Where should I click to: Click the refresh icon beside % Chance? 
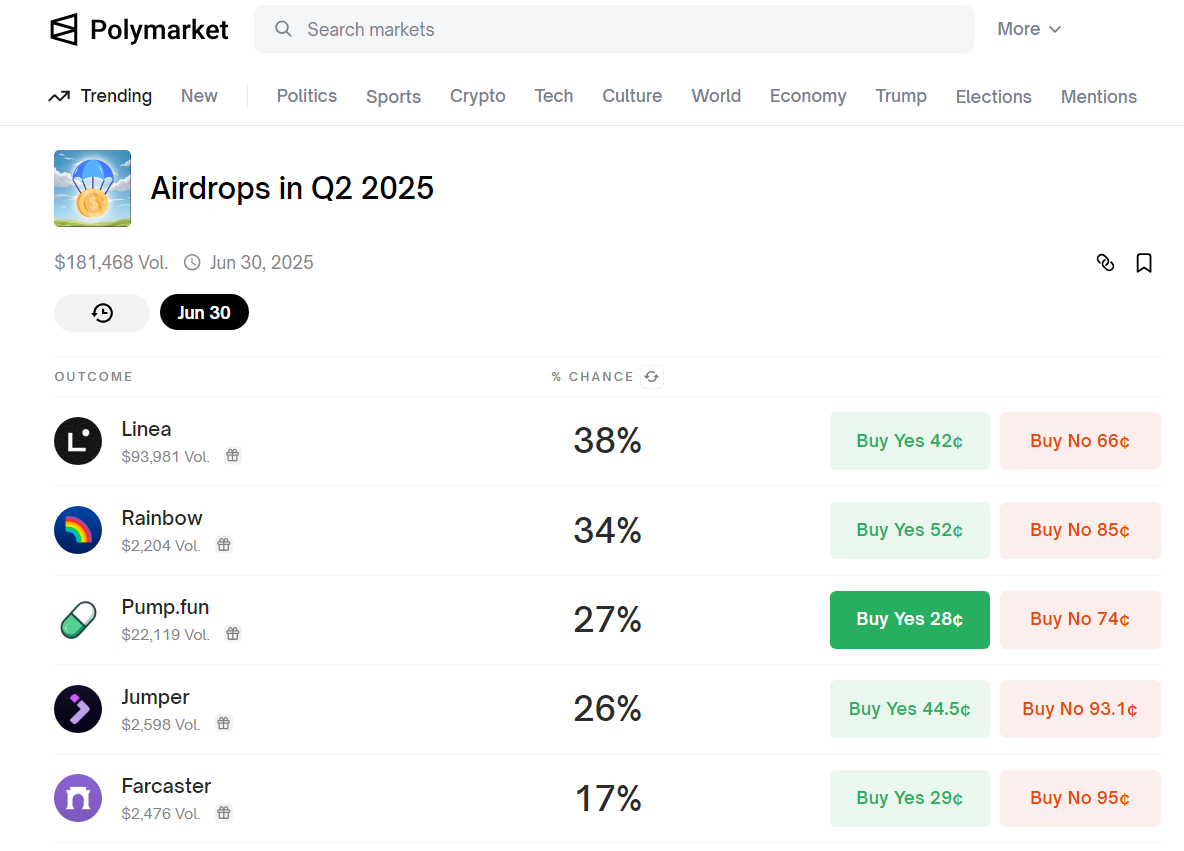(x=652, y=377)
